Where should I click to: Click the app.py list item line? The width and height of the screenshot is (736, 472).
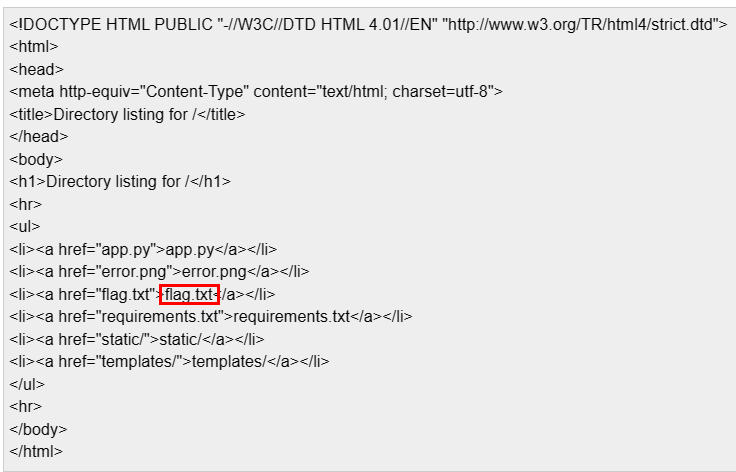click(x=143, y=250)
